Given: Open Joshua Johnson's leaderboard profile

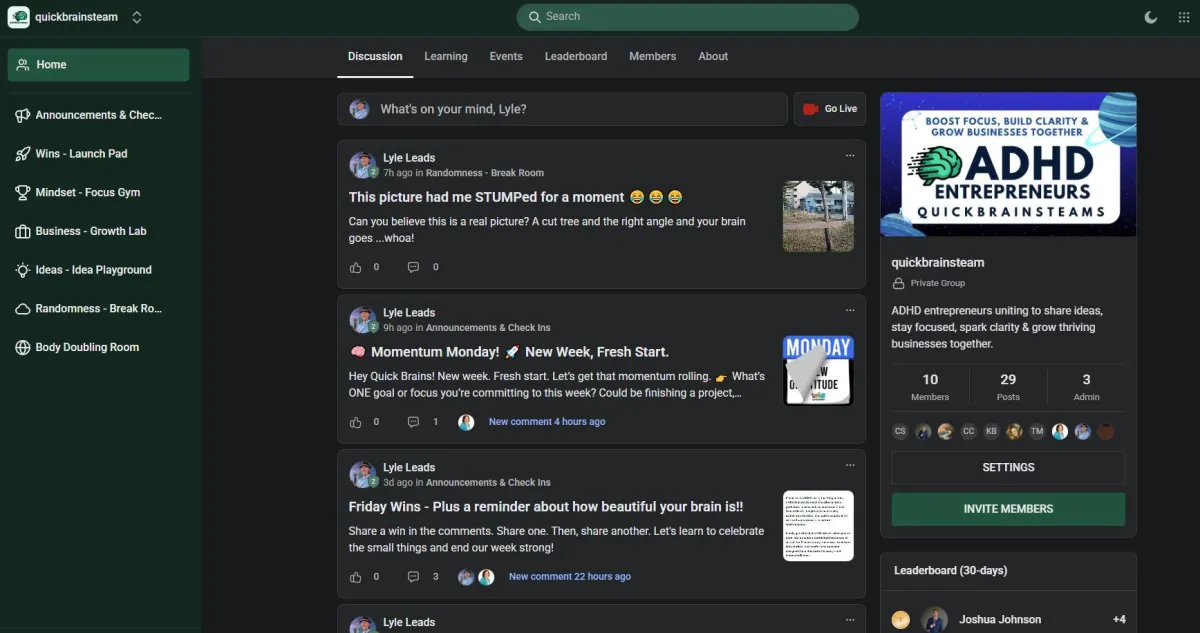Looking at the screenshot, I should point(1000,620).
